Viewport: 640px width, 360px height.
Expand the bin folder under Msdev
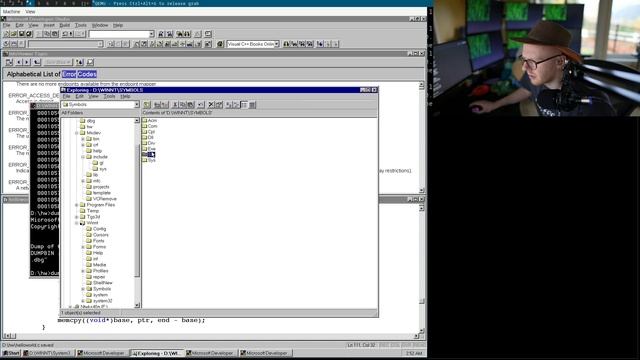point(83,139)
